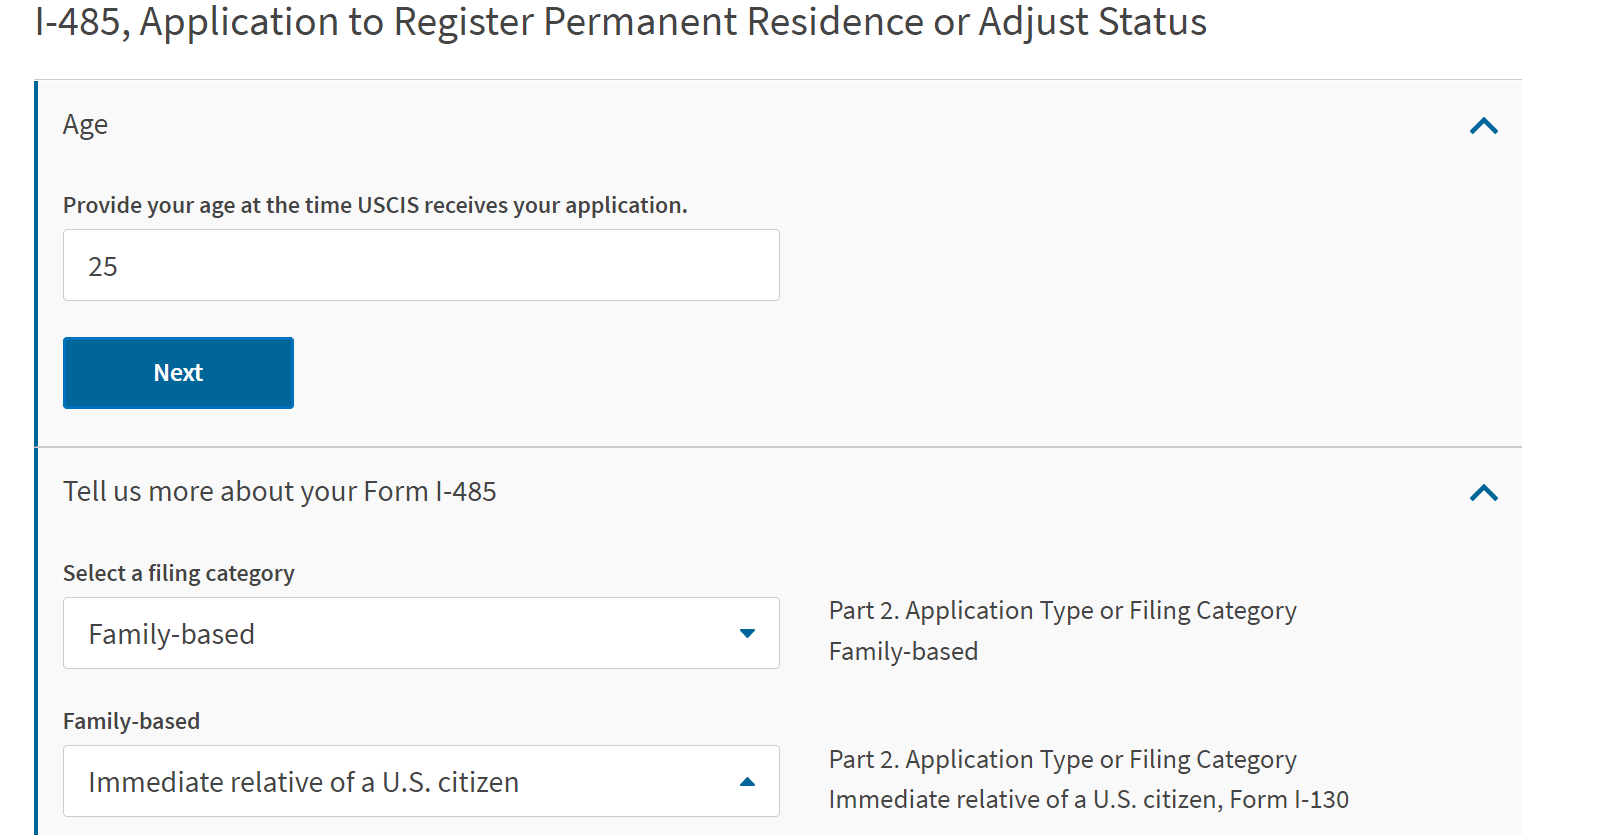This screenshot has width=1597, height=835.
Task: Click the Family-based label above second dropdown
Action: (x=131, y=721)
